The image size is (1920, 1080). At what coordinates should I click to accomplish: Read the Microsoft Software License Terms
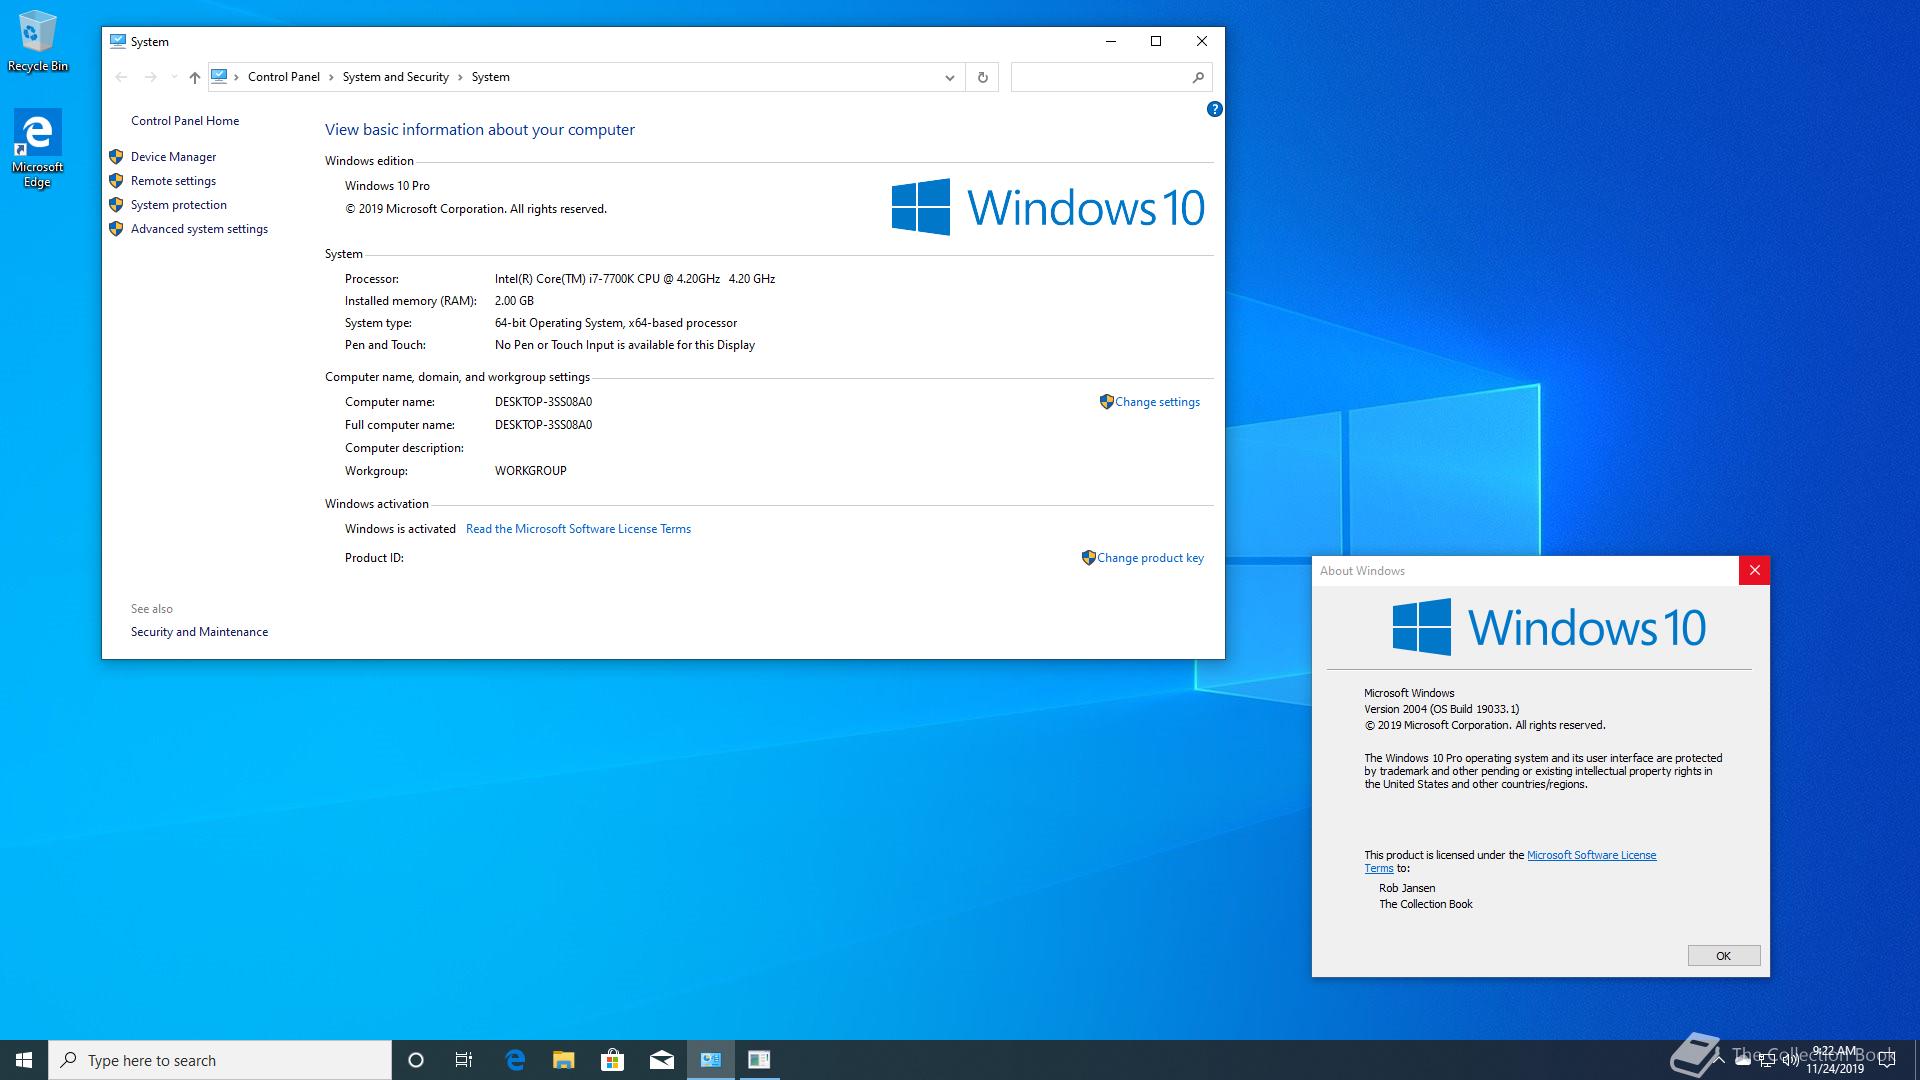[x=578, y=529]
